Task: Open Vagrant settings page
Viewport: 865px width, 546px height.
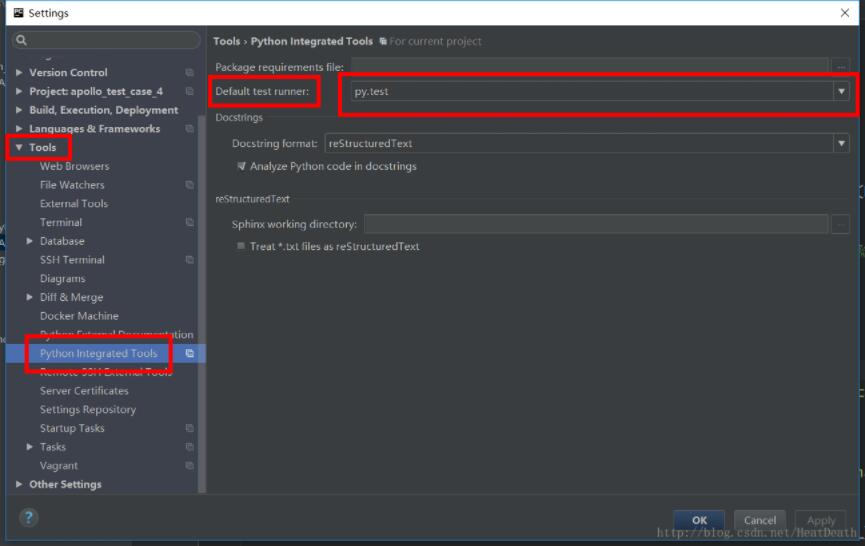Action: 58,465
